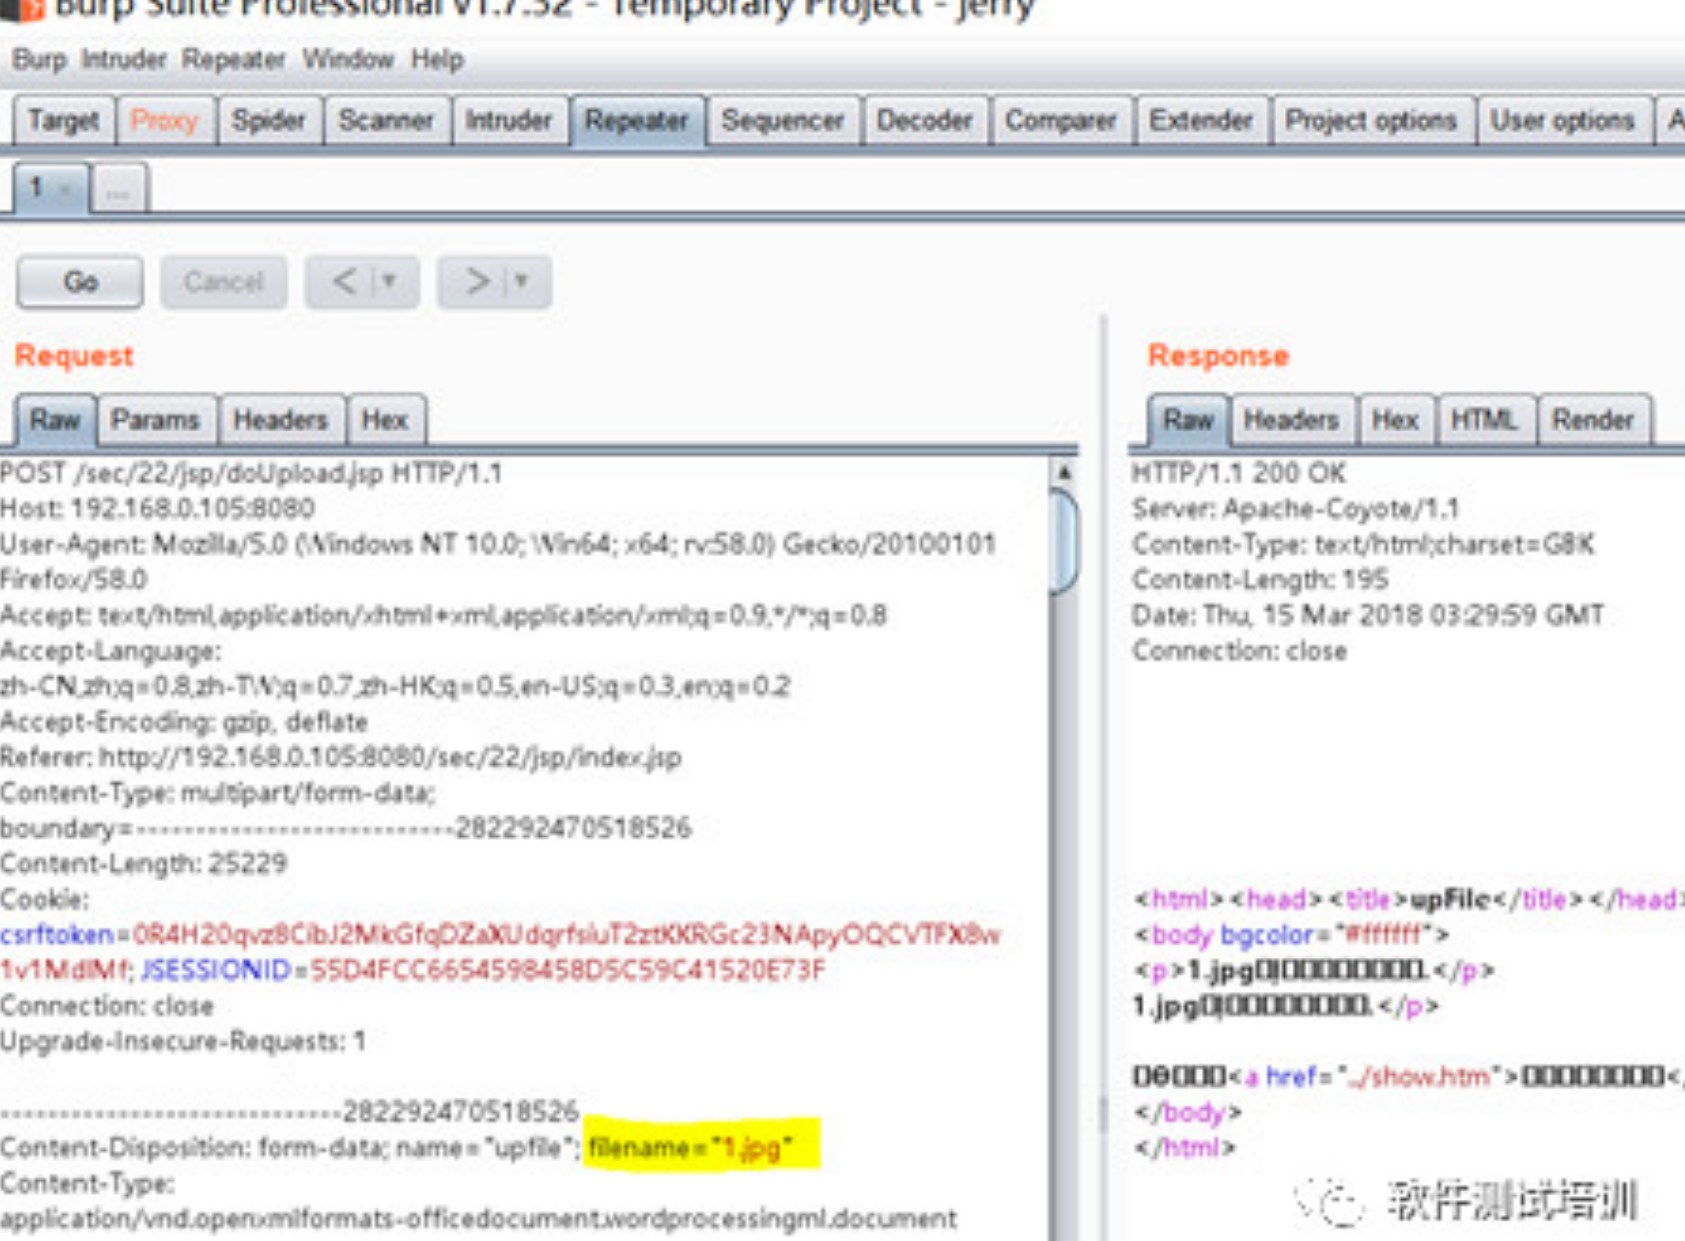Click the Request panel heading
Image resolution: width=1685 pixels, height=1241 pixels.
74,356
